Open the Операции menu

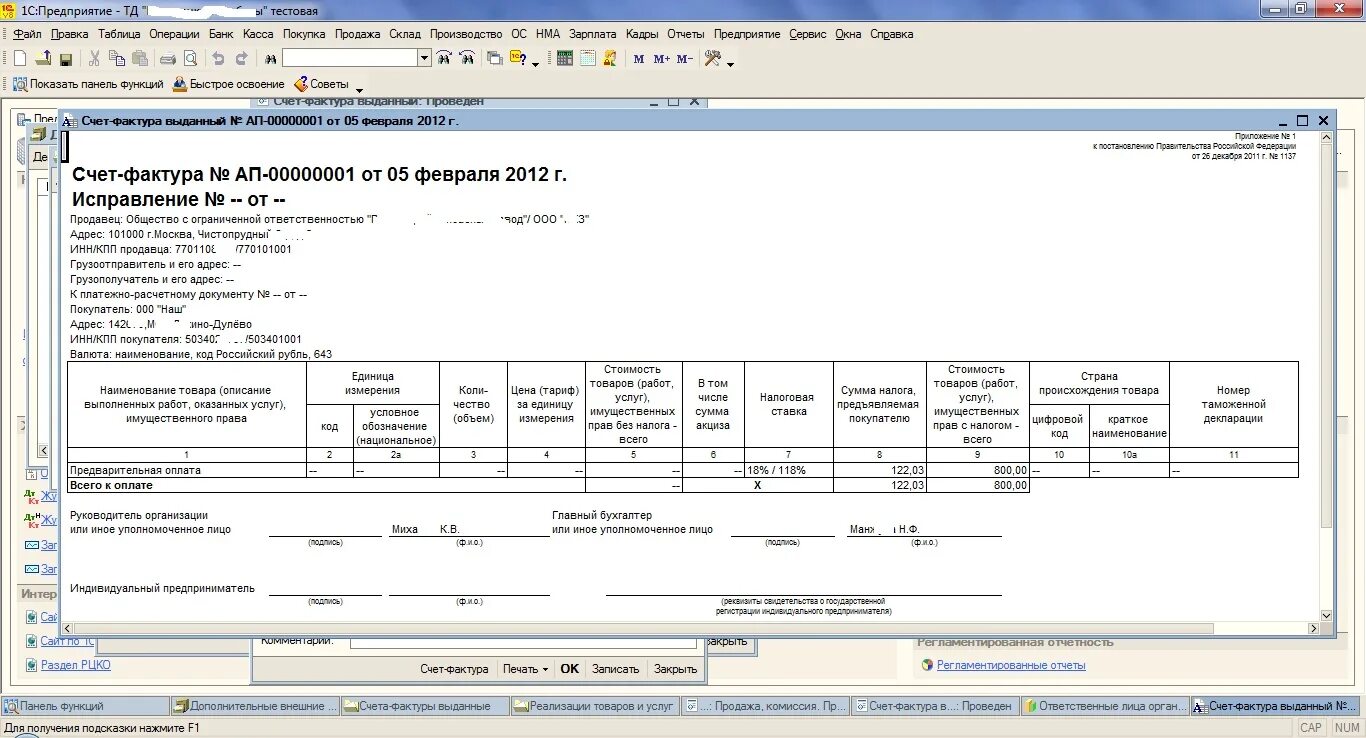click(x=175, y=34)
